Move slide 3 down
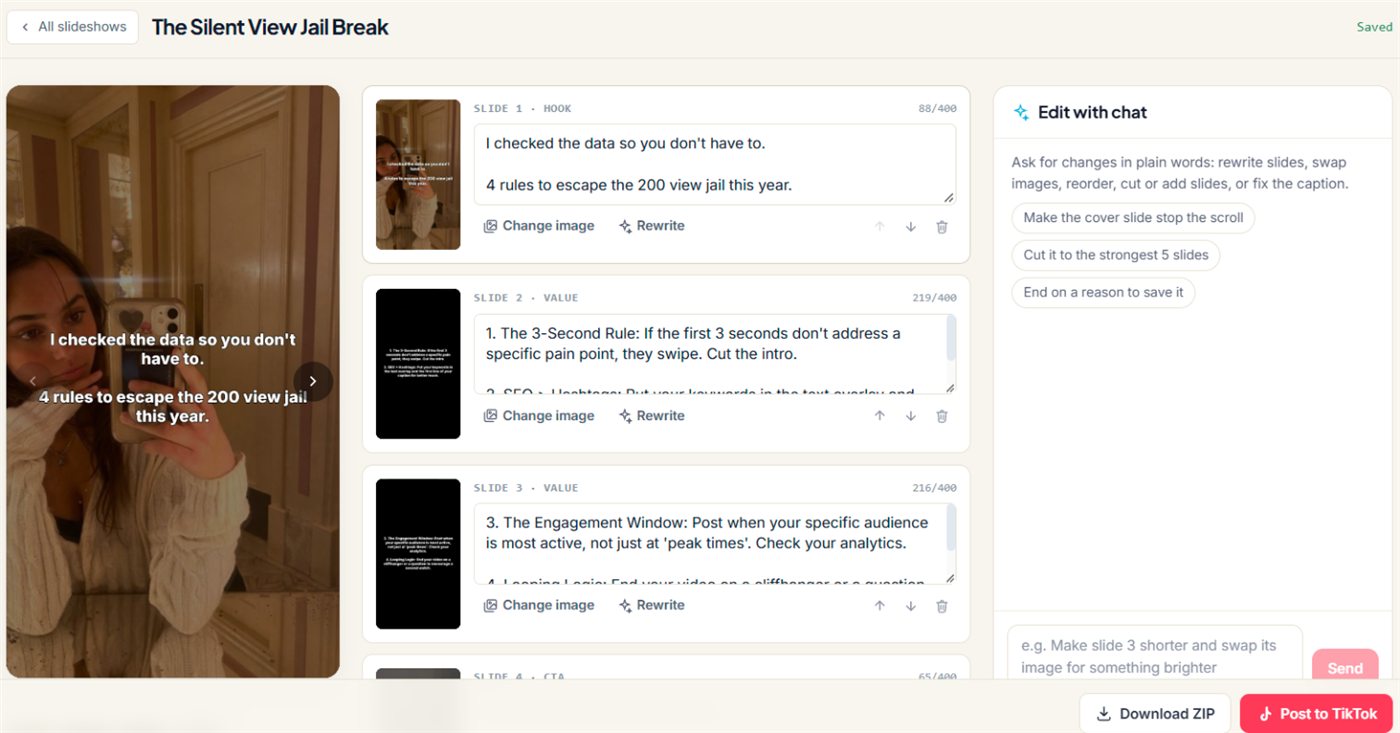Image resolution: width=1400 pixels, height=733 pixels. point(911,606)
